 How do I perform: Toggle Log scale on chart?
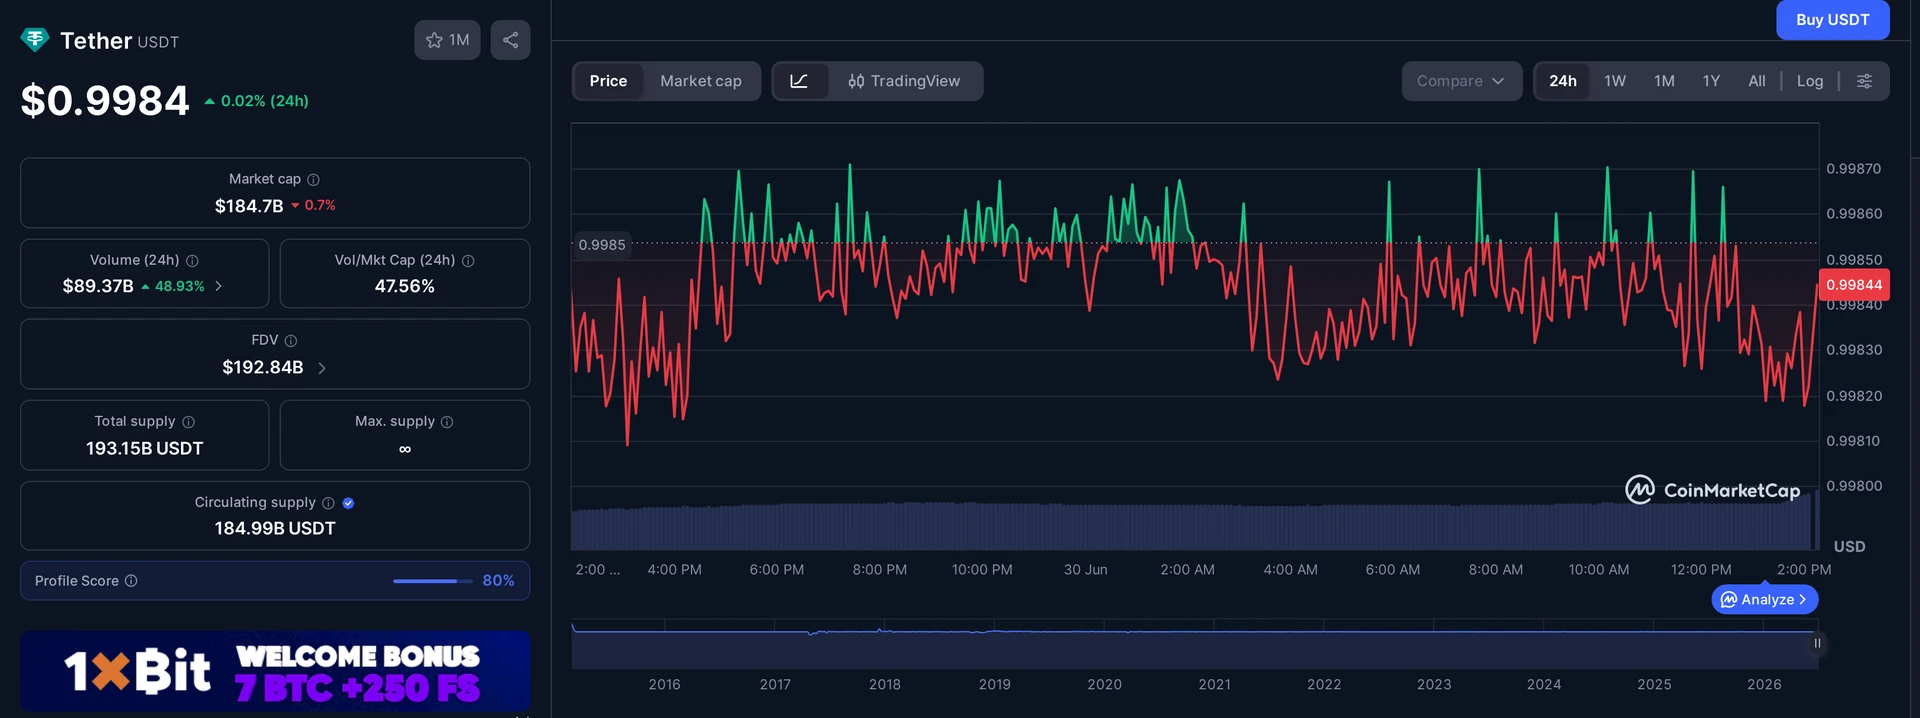pos(1810,81)
